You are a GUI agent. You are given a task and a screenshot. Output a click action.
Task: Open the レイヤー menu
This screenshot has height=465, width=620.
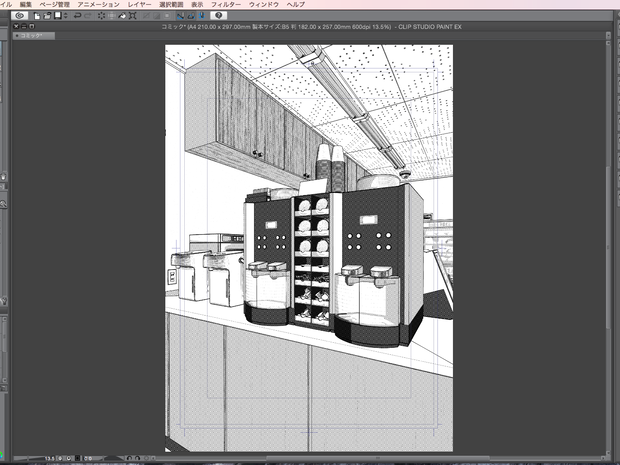pyautogui.click(x=139, y=4)
